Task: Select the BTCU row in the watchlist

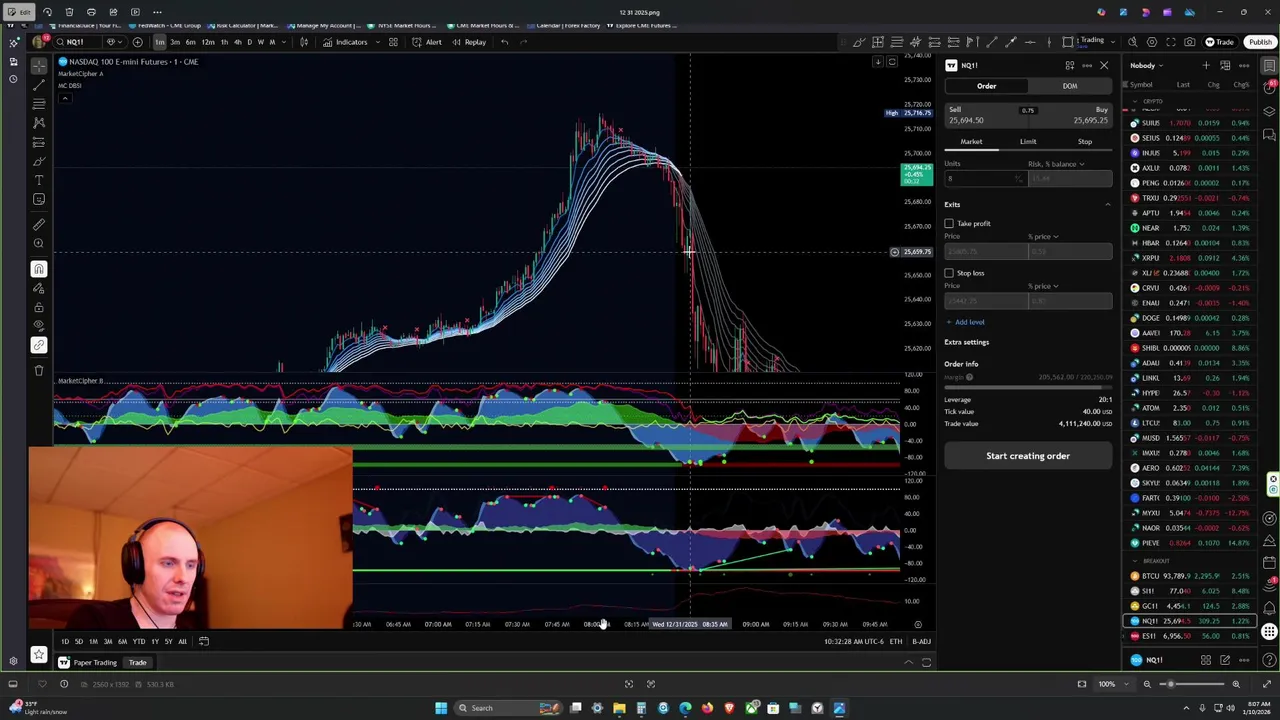Action: [1190, 576]
